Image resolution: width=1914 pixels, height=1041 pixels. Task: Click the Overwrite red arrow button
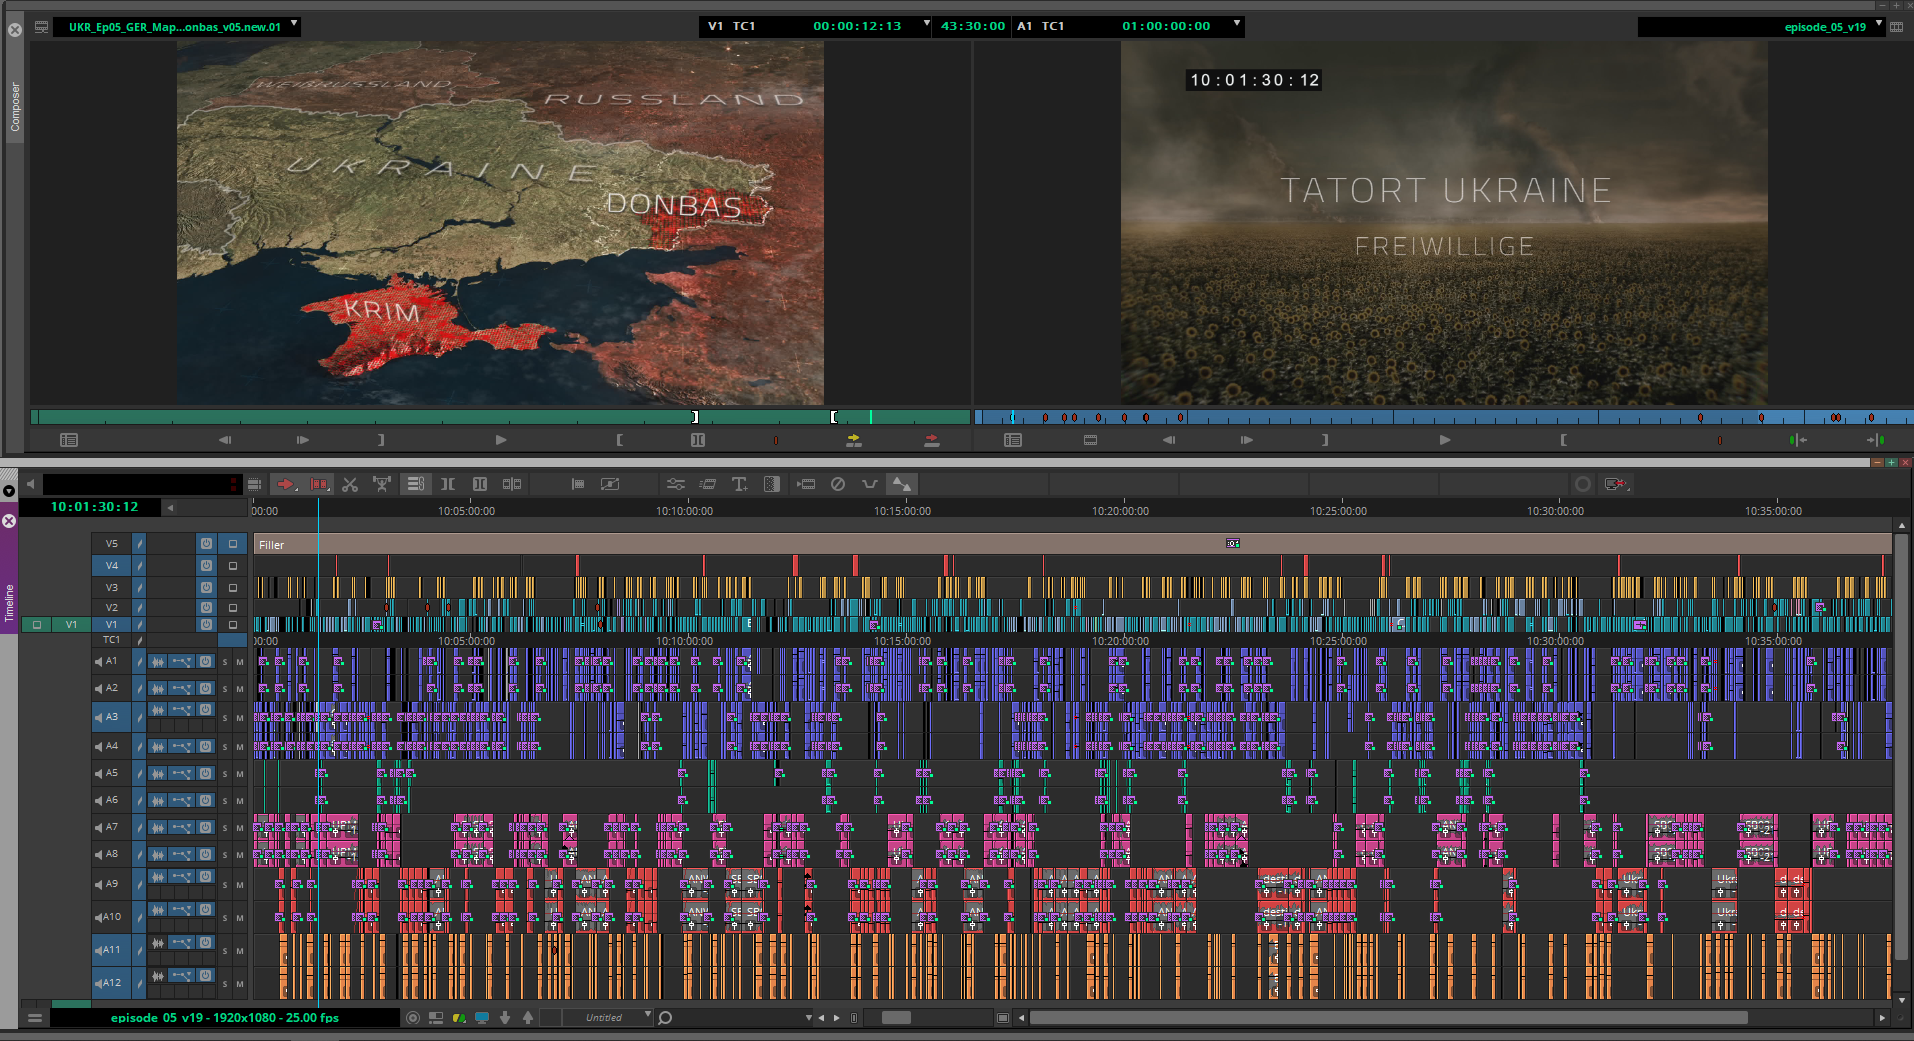tap(931, 440)
